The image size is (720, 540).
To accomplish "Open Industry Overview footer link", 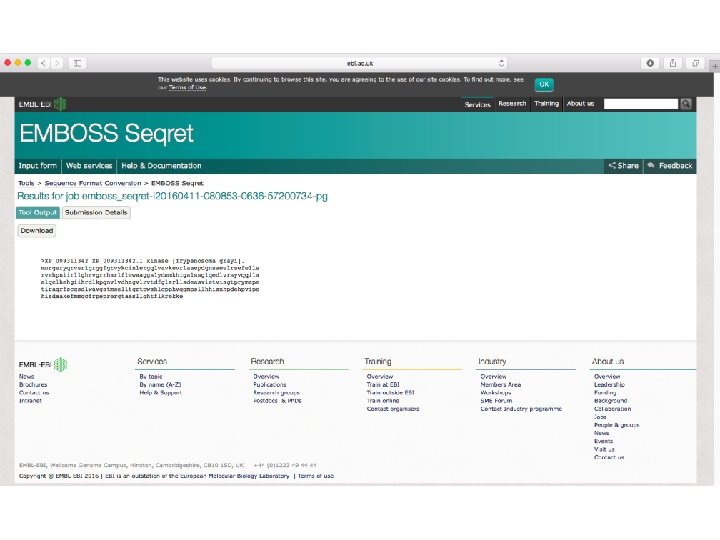I will pyautogui.click(x=493, y=377).
